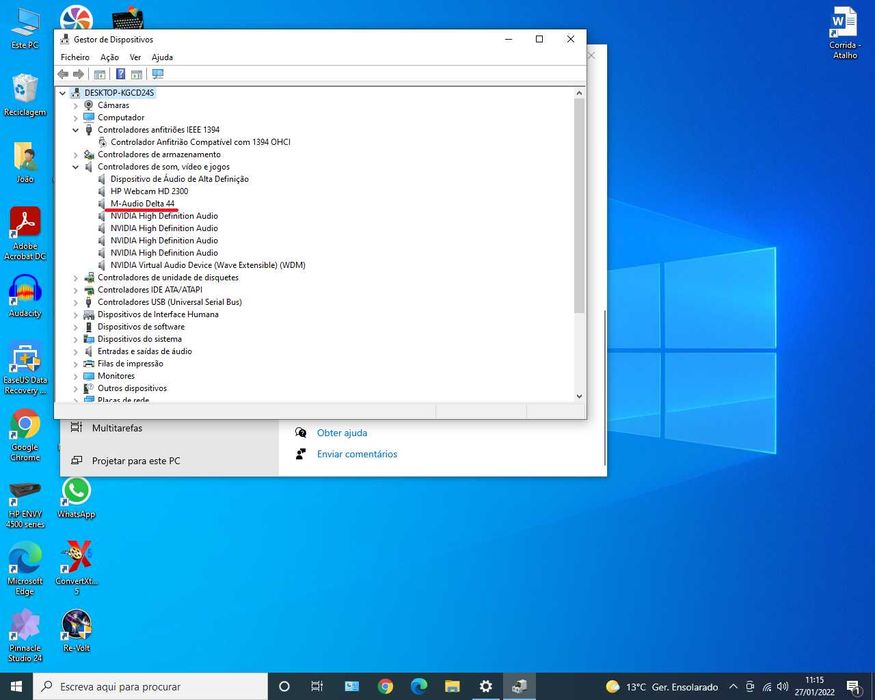Open the João user folder icon

(x=25, y=162)
